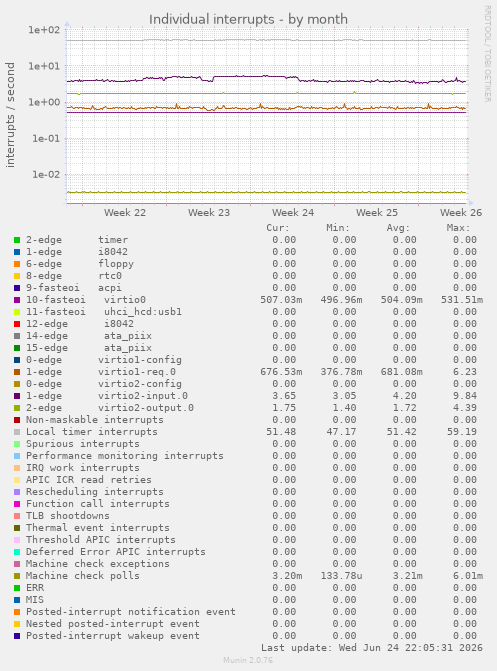Image resolution: width=497 pixels, height=671 pixels.
Task: Click the 'Spurious interrupts' legend label
Action: tap(83, 444)
